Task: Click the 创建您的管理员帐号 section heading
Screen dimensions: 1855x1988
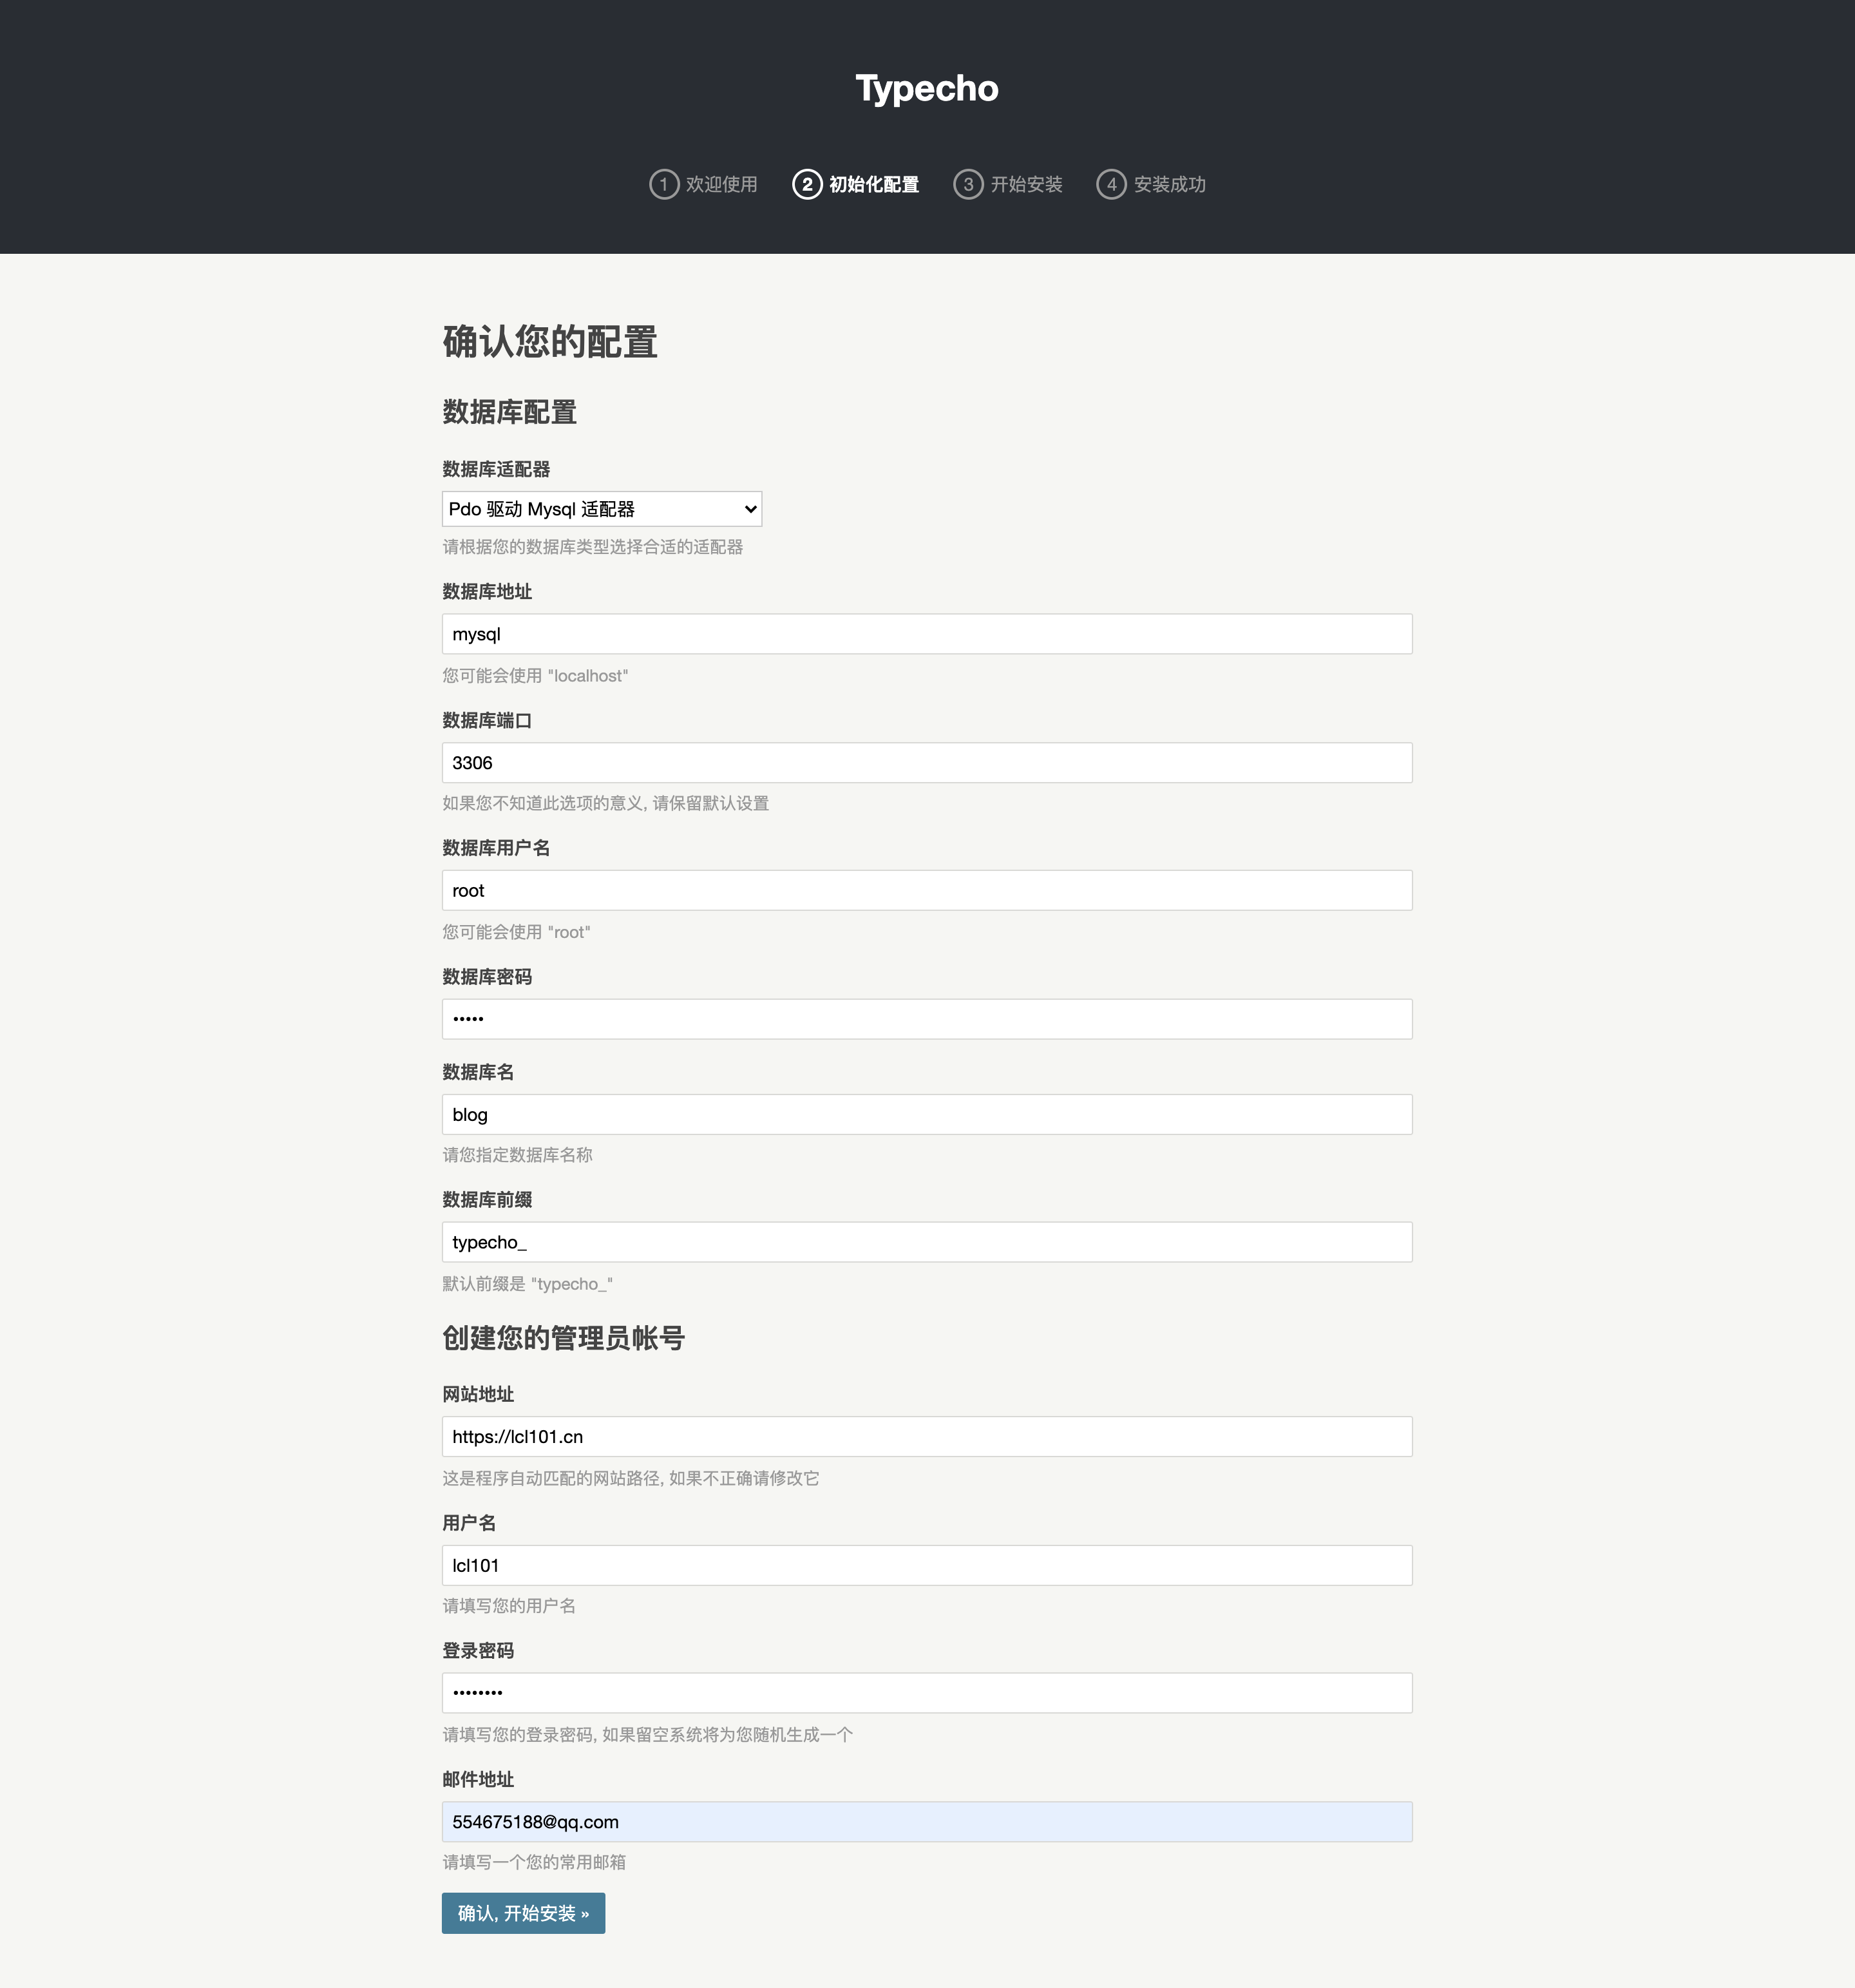Action: (563, 1338)
